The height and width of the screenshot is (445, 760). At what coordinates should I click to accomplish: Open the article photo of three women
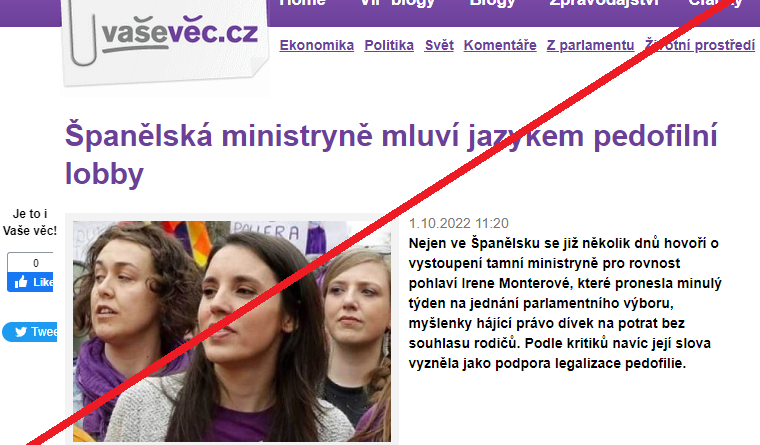point(232,331)
